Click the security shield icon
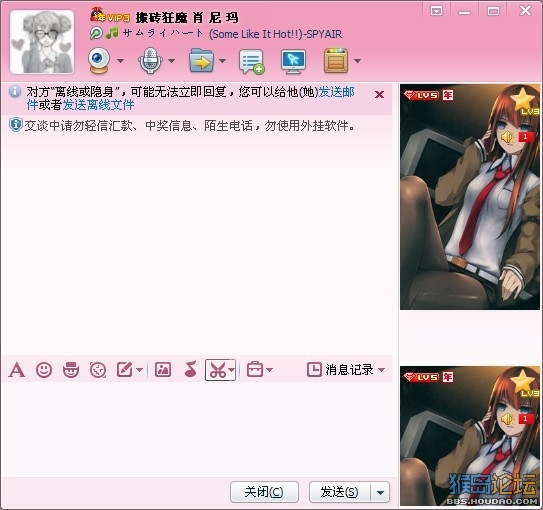Screen dimensions: 543x510 tap(16, 125)
